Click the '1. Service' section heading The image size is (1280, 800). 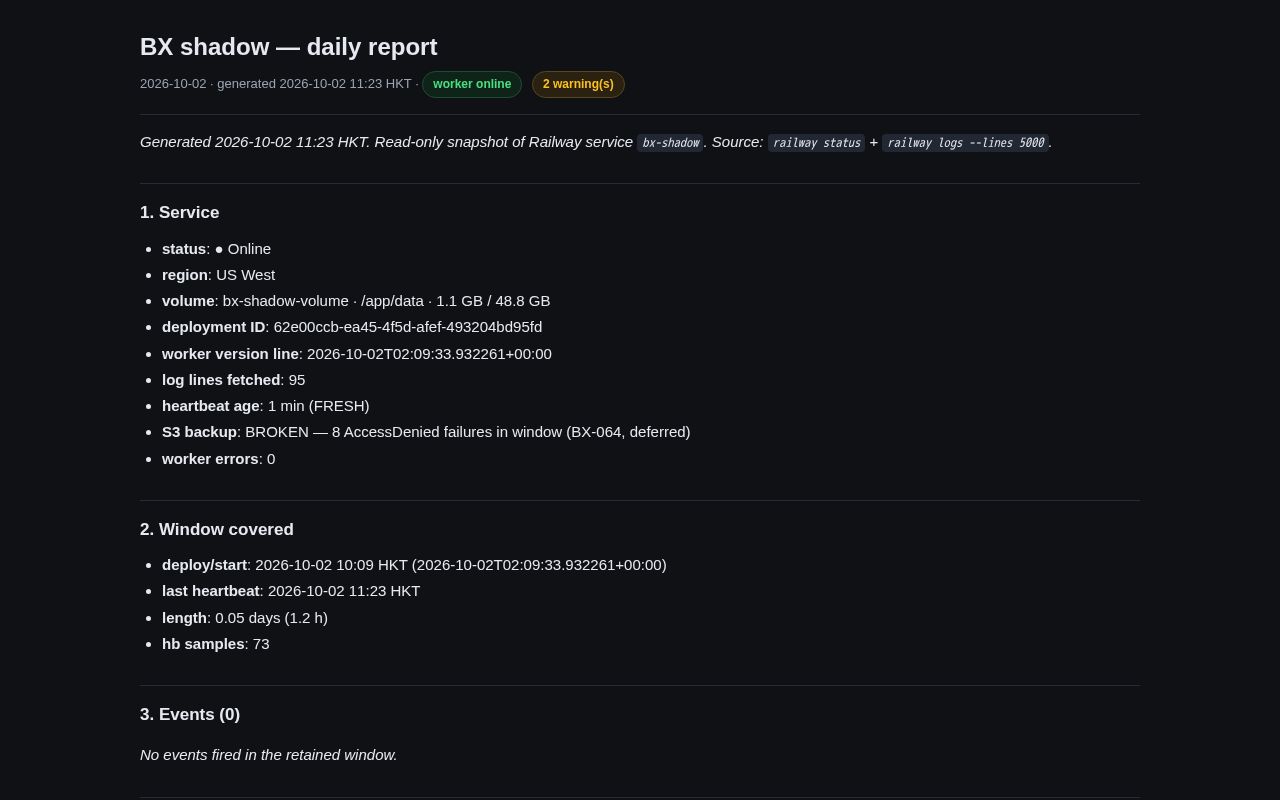180,212
